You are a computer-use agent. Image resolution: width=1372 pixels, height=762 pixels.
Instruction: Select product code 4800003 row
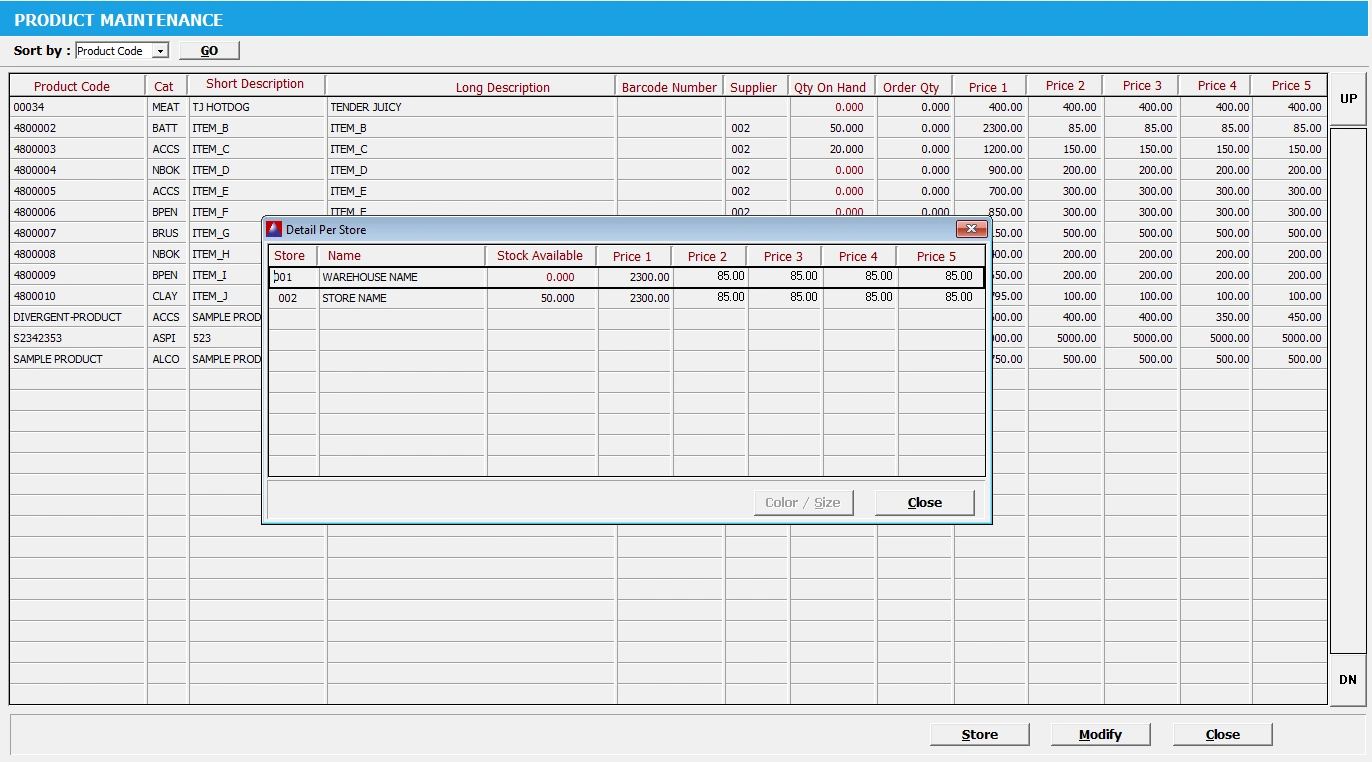pos(668,149)
